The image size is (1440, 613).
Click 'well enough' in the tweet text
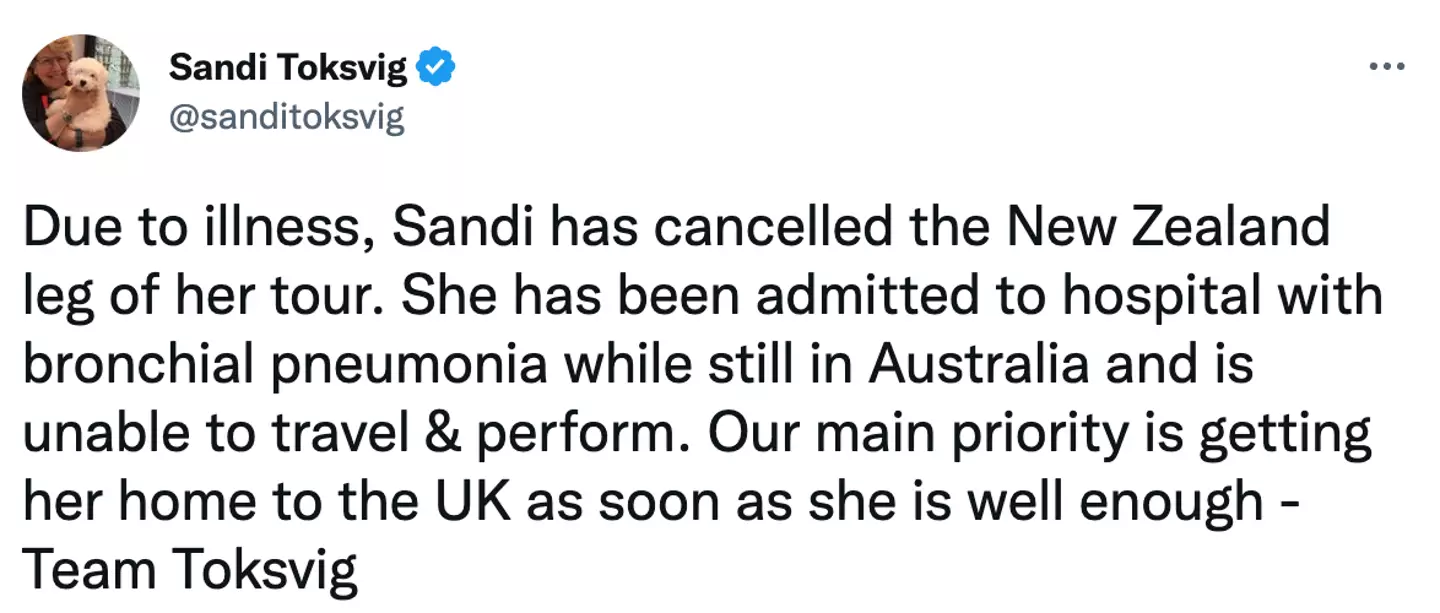[1140, 501]
